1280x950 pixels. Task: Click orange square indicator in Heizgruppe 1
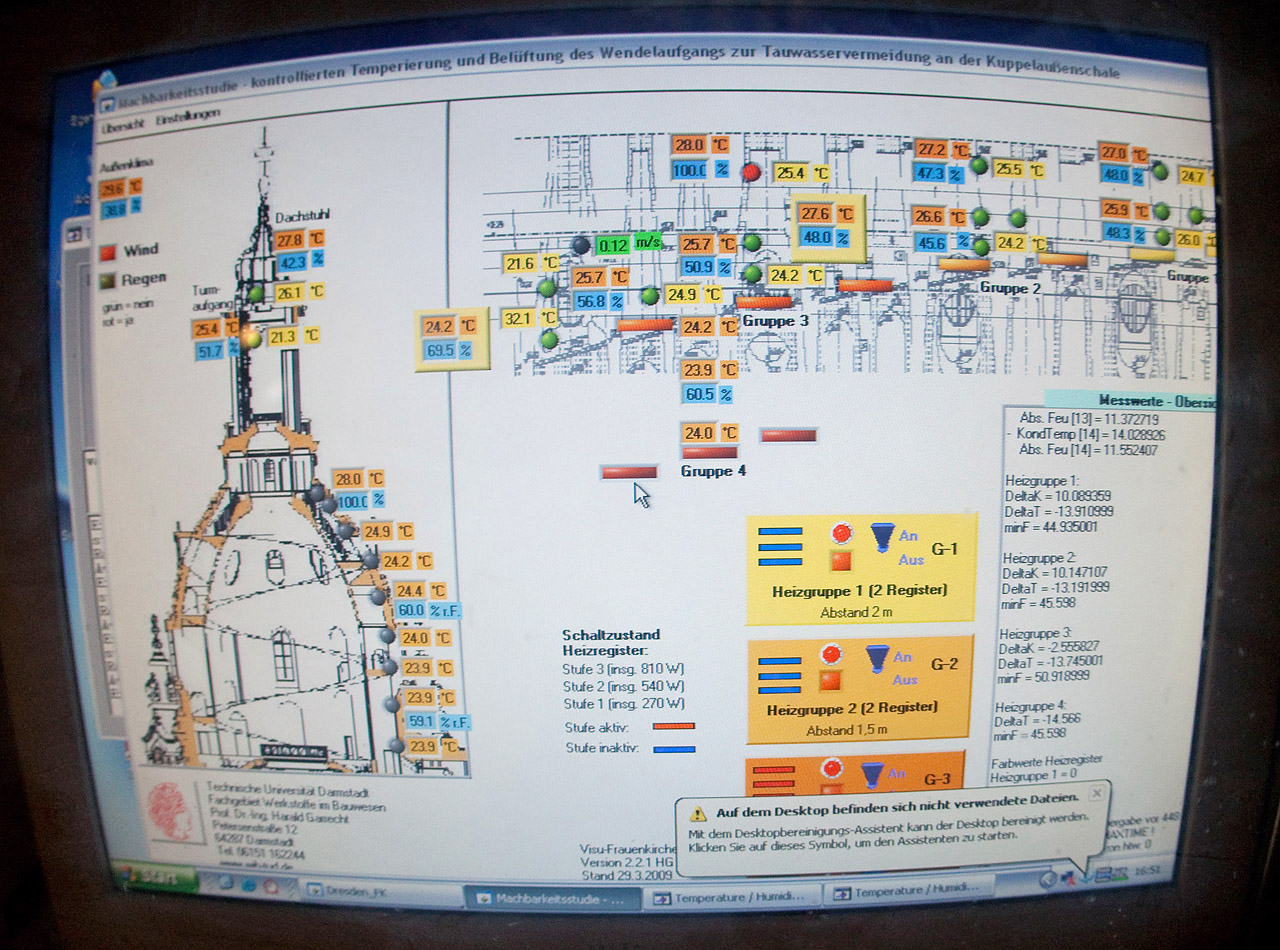coord(841,560)
